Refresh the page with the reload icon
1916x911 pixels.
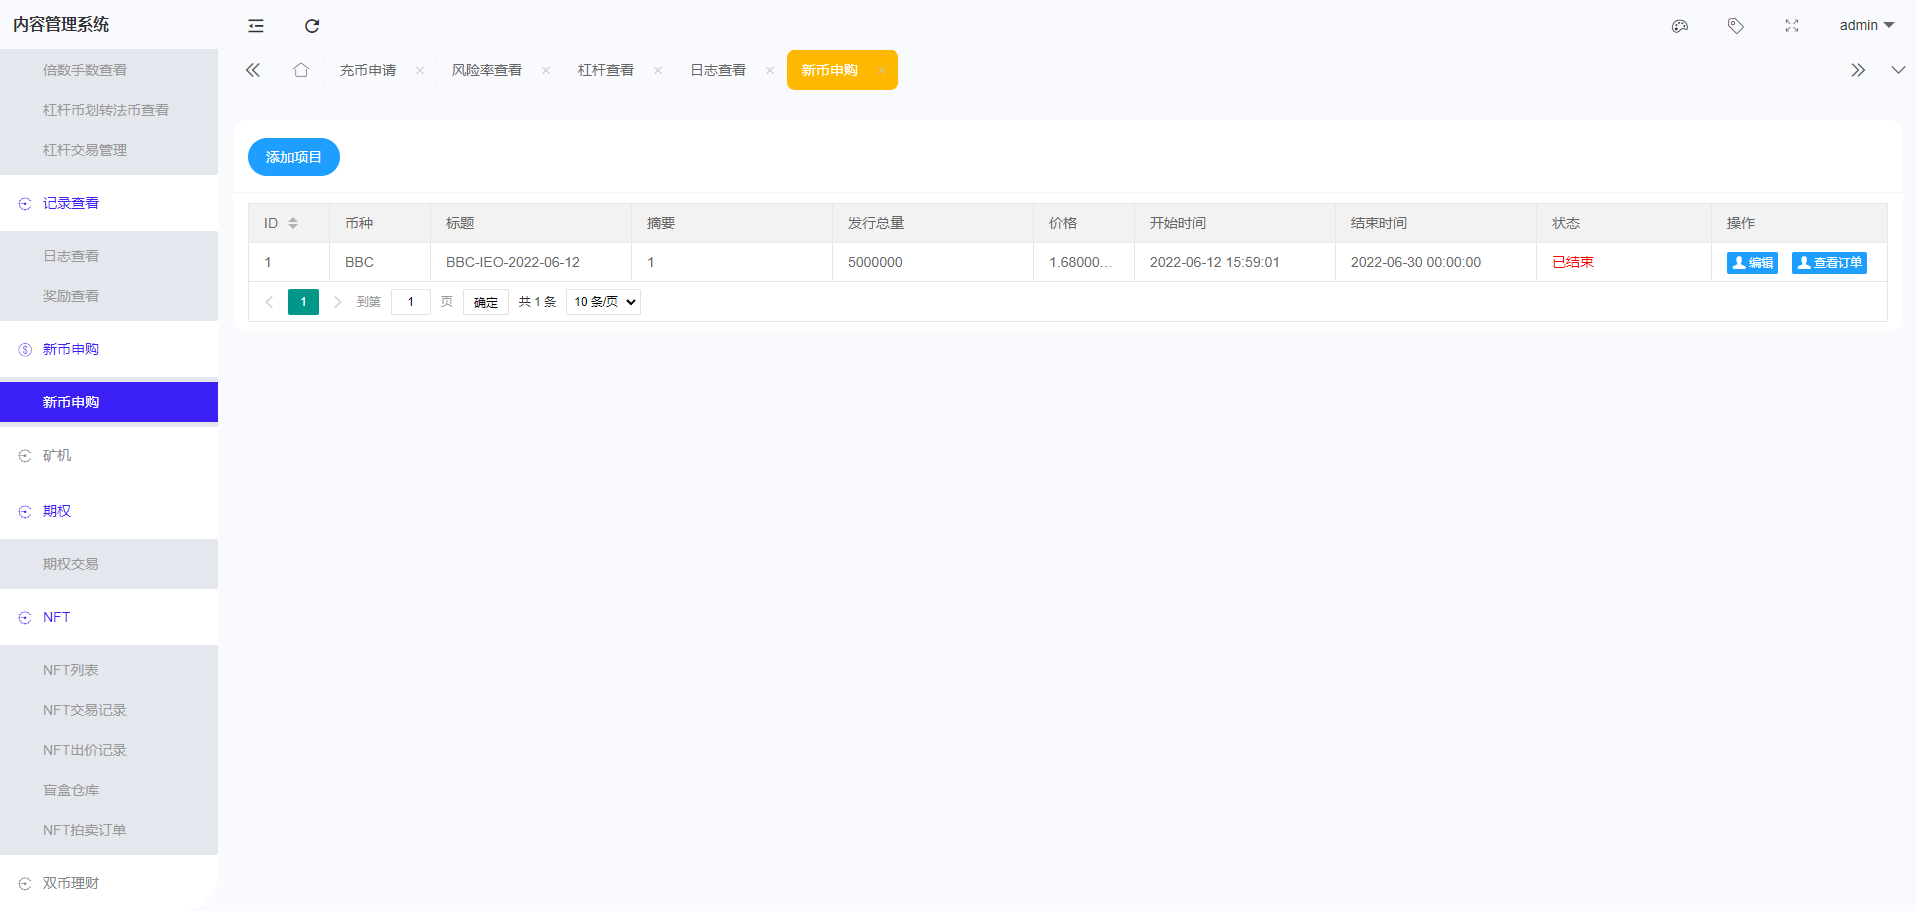point(311,25)
